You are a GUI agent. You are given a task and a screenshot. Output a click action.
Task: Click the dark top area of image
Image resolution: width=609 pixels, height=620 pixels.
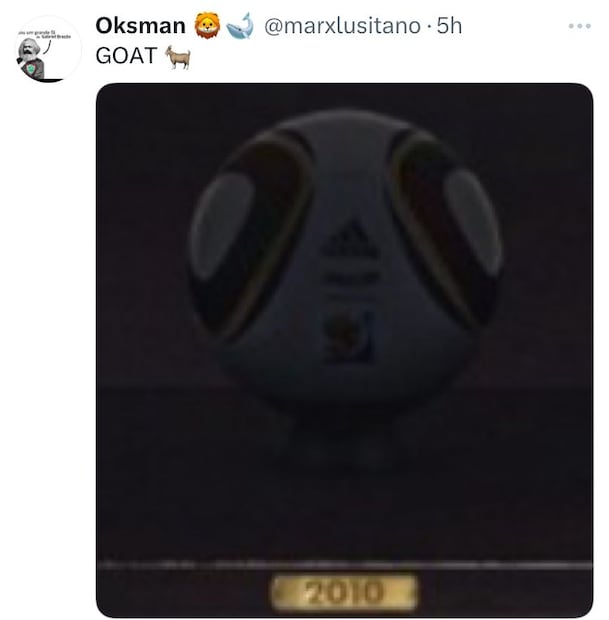[x=344, y=97]
